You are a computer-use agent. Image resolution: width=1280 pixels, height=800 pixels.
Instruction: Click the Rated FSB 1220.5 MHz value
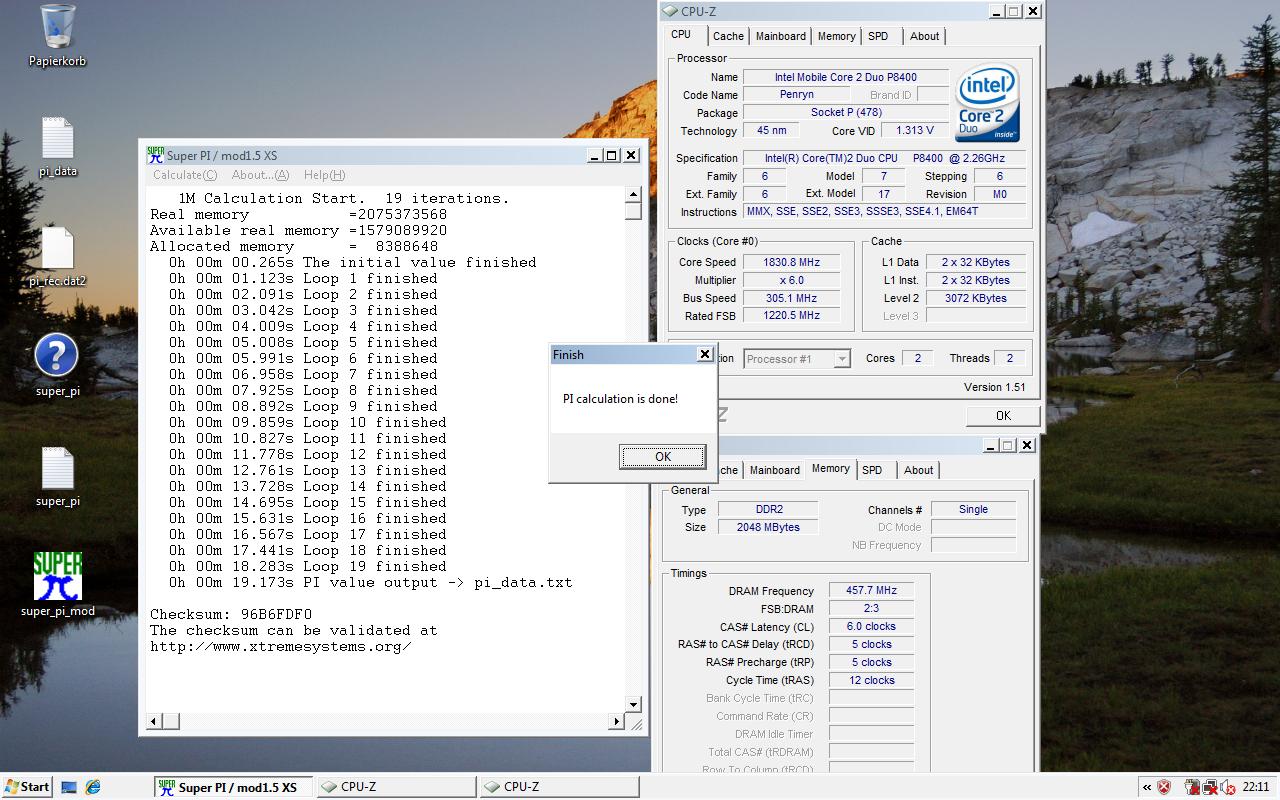pos(792,315)
